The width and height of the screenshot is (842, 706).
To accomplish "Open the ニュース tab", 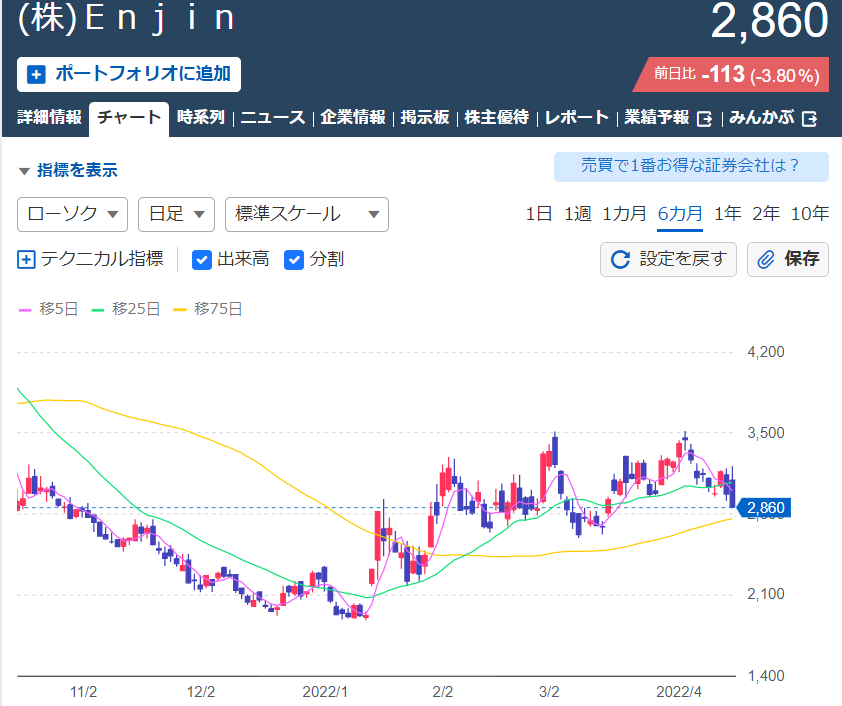I will point(273,117).
